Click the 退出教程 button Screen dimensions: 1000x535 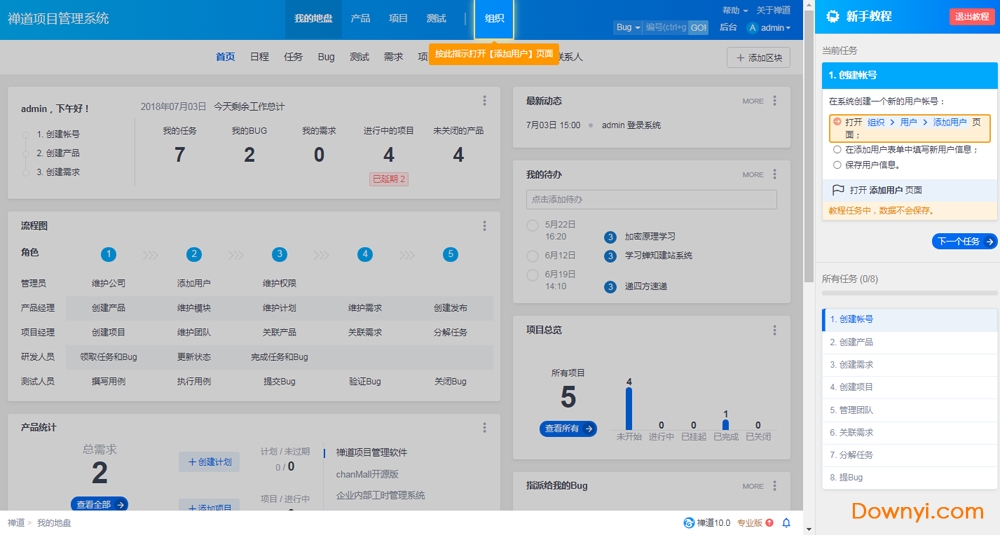[x=970, y=16]
